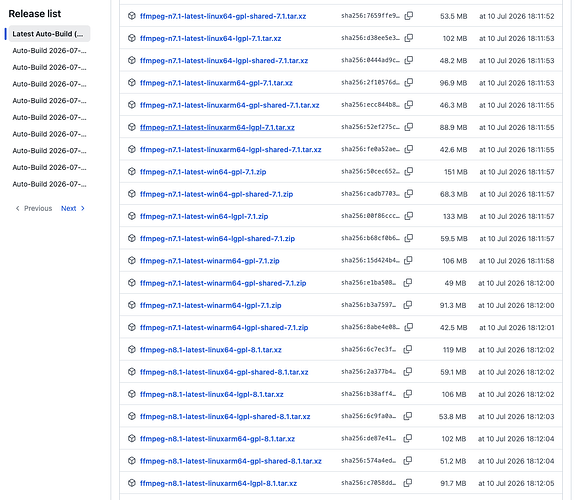Go to Next page of release list
Screen dimensions: 584x500
pos(73,208)
